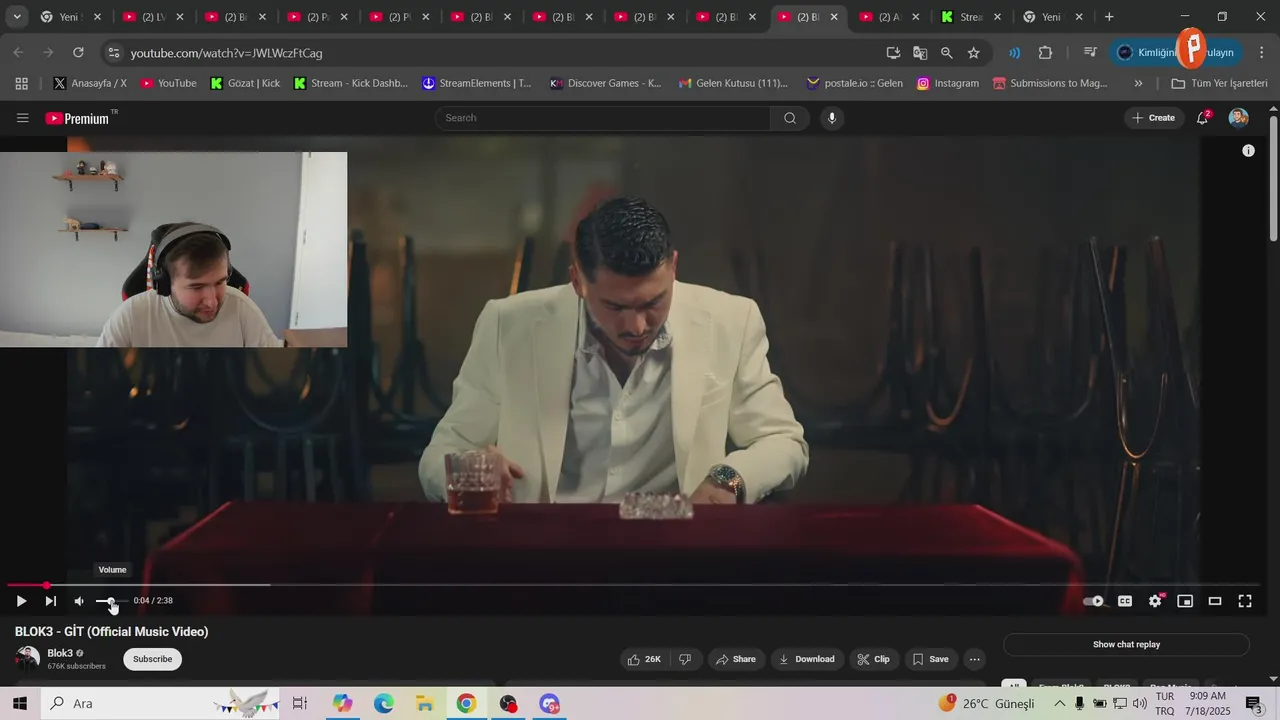
Task: Open Blok3 channel avatar
Action: point(27,658)
